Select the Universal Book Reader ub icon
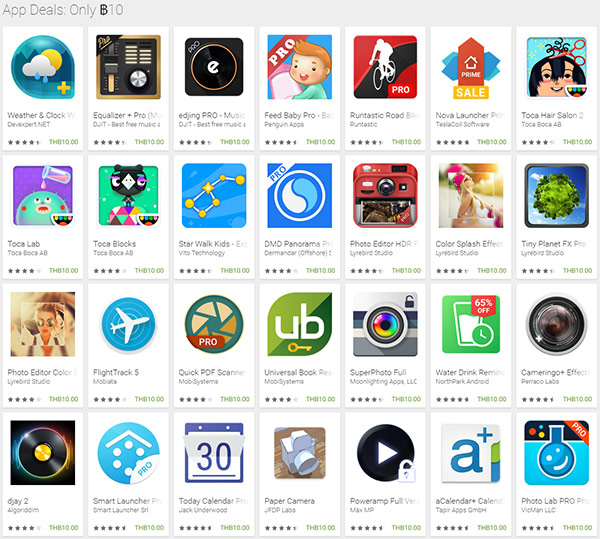This screenshot has height=539, width=600. tap(300, 324)
